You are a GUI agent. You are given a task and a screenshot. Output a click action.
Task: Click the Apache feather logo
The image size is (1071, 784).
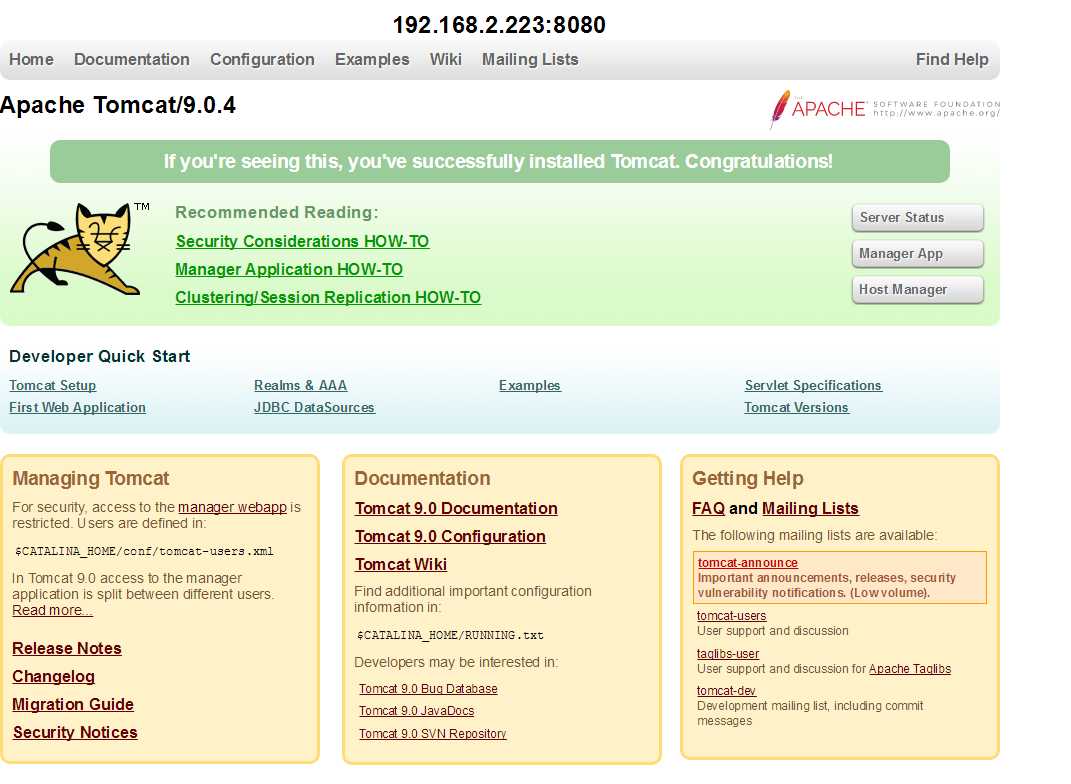click(x=885, y=109)
